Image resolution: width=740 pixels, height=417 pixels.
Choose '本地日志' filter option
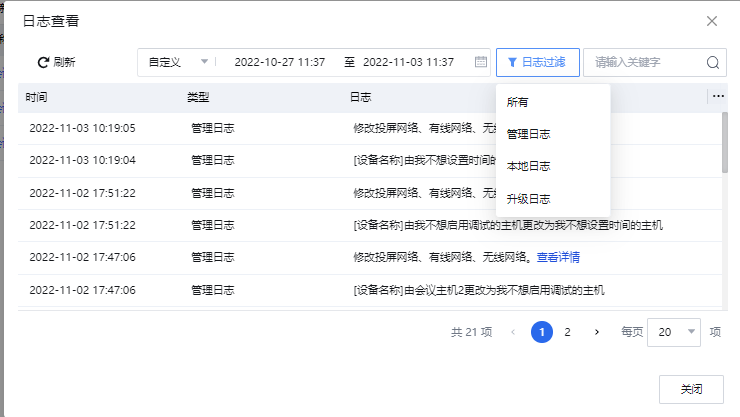[528, 166]
